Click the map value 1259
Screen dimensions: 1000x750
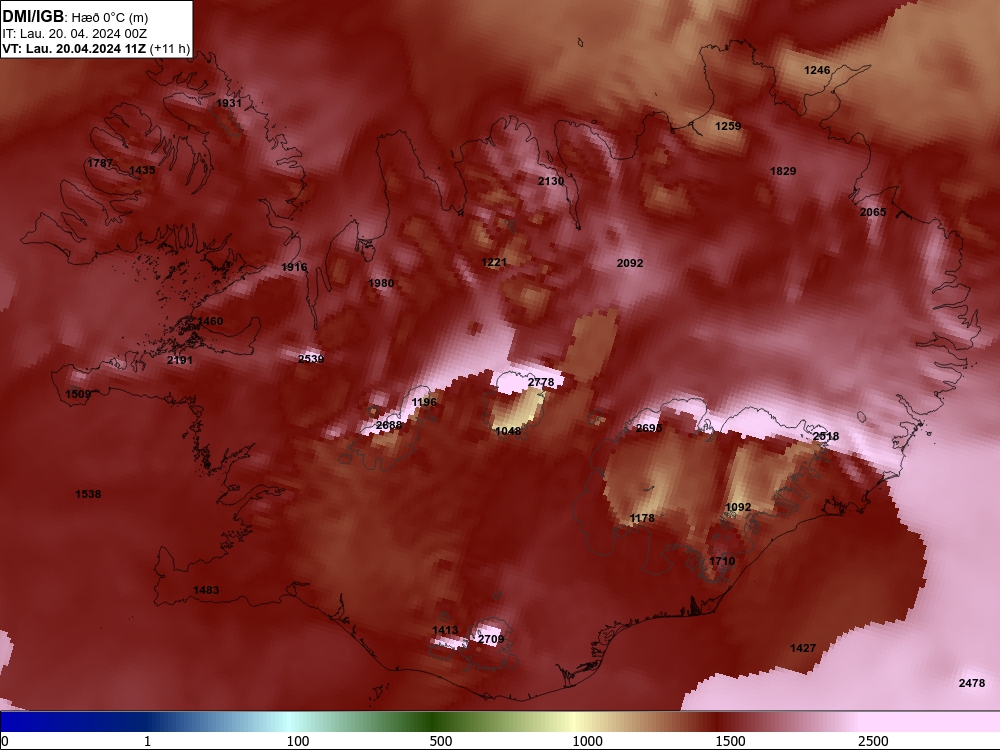728,126
